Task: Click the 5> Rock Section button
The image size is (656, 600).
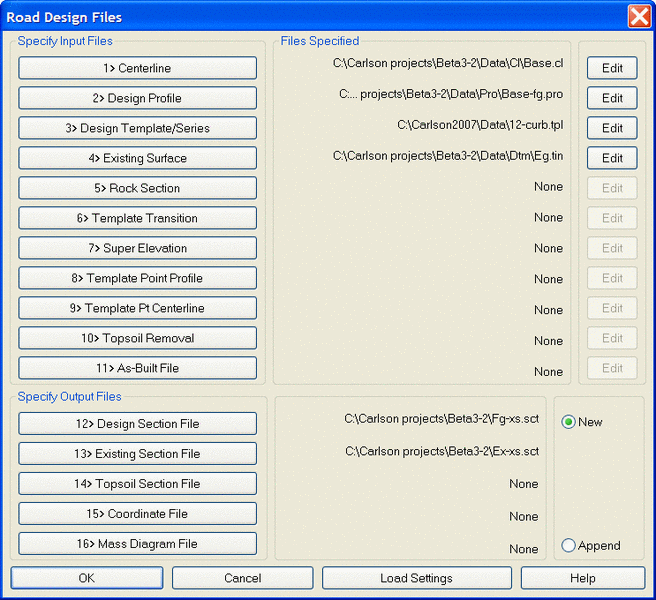Action: [x=137, y=188]
